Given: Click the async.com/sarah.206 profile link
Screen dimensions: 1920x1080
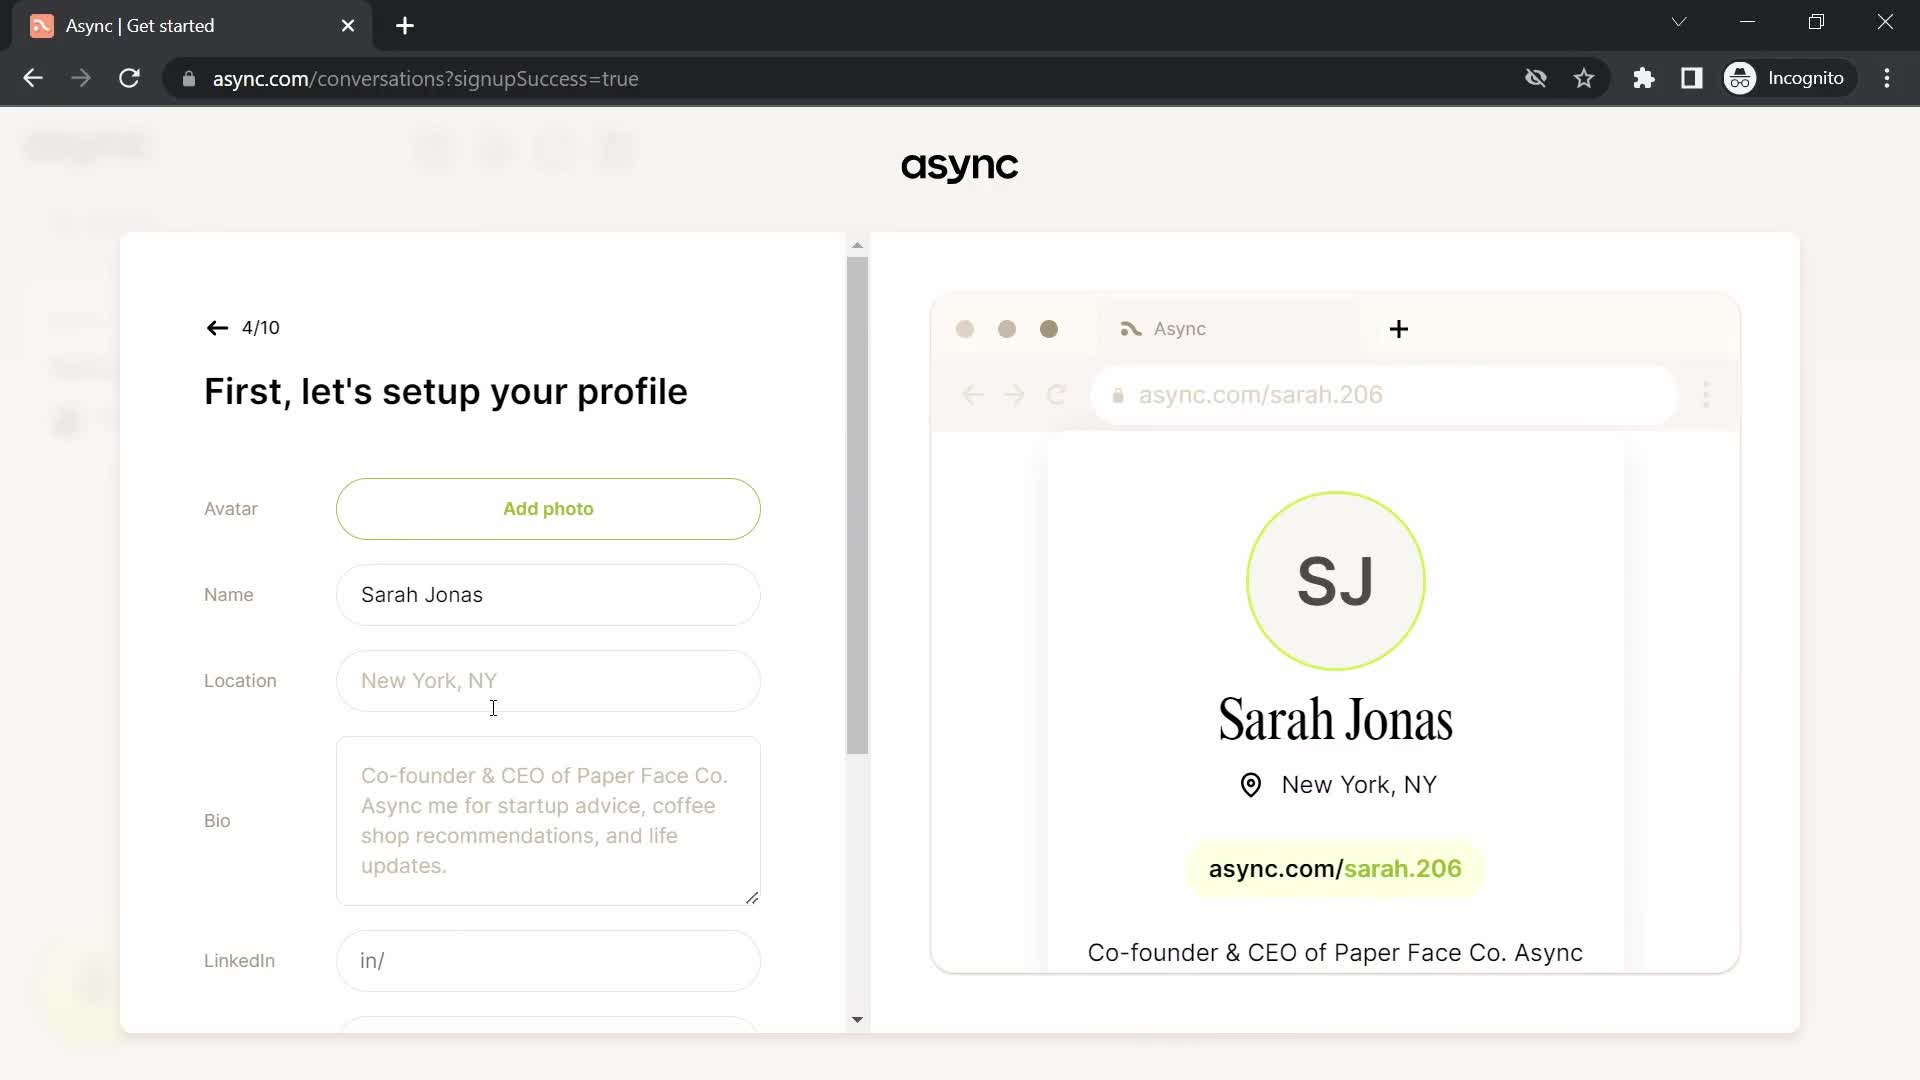Looking at the screenshot, I should point(1335,869).
